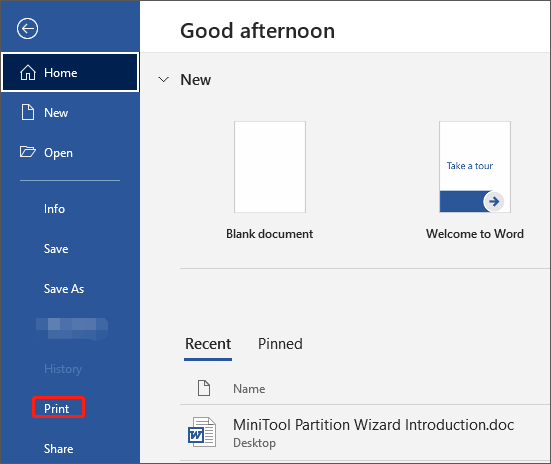
Task: Click the arrow icon on Take a tour
Action: click(494, 201)
